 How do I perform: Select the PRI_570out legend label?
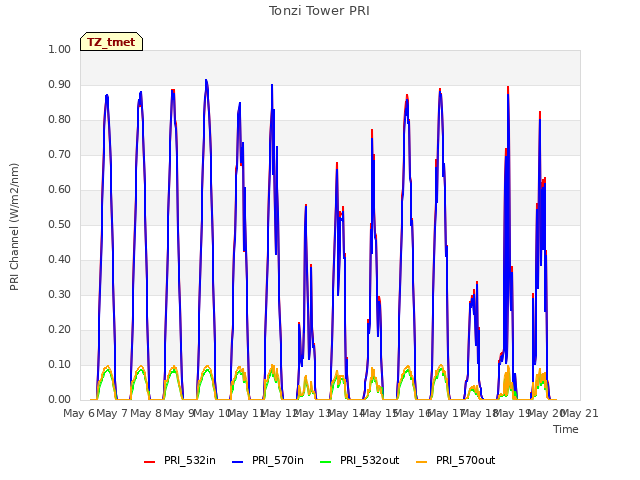(x=465, y=460)
